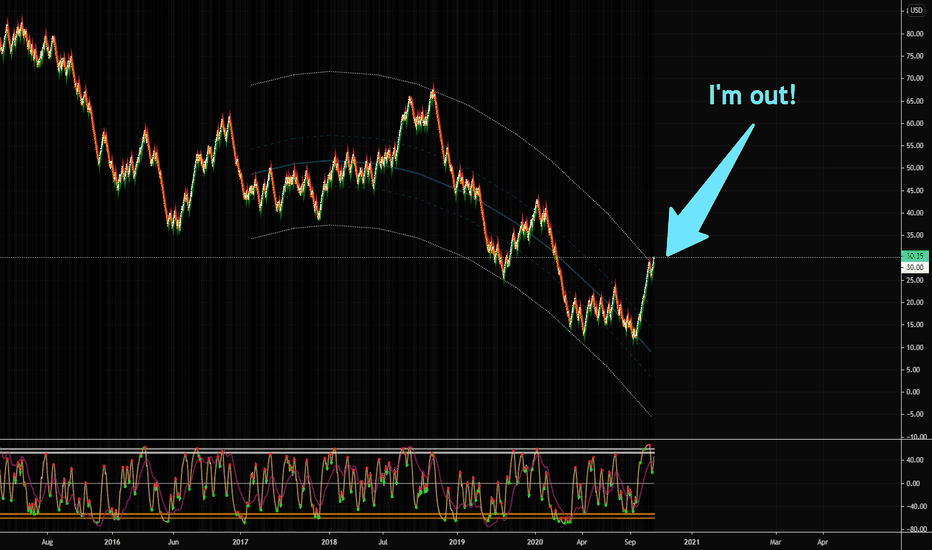
Task: Click the 10.00 price scale label
Action: [x=915, y=347]
